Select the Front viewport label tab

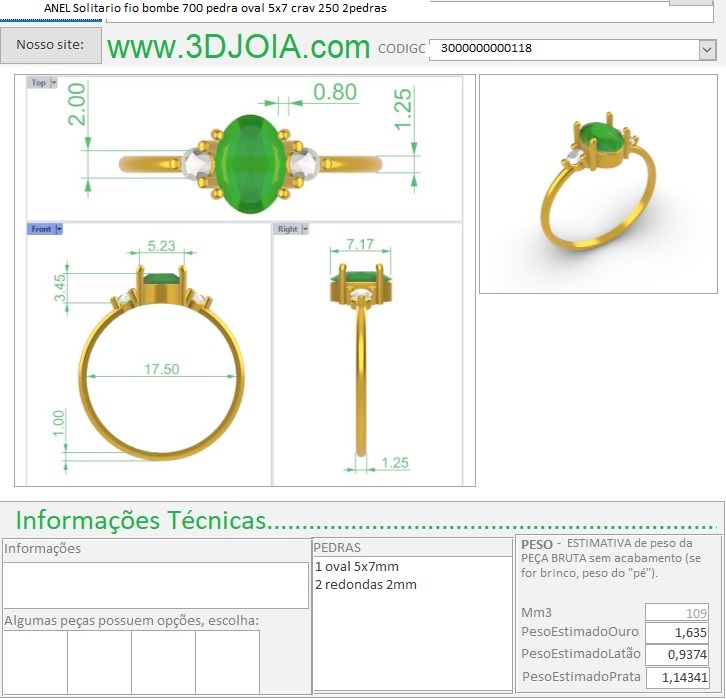pyautogui.click(x=41, y=229)
